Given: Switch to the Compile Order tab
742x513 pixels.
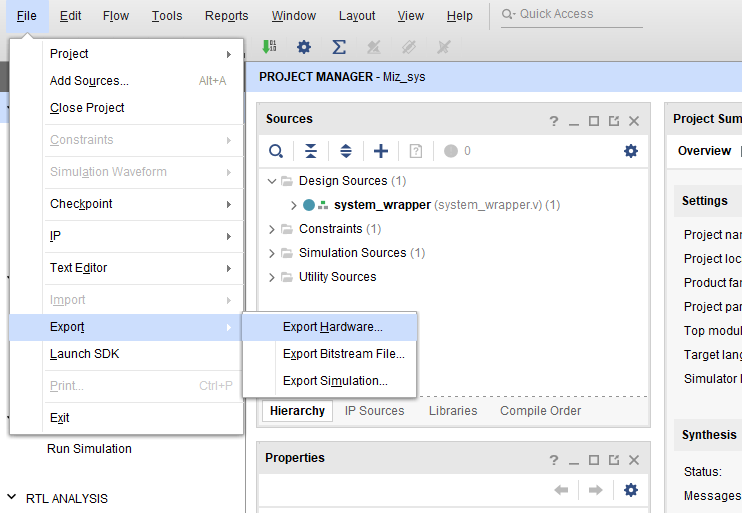Looking at the screenshot, I should (x=540, y=411).
